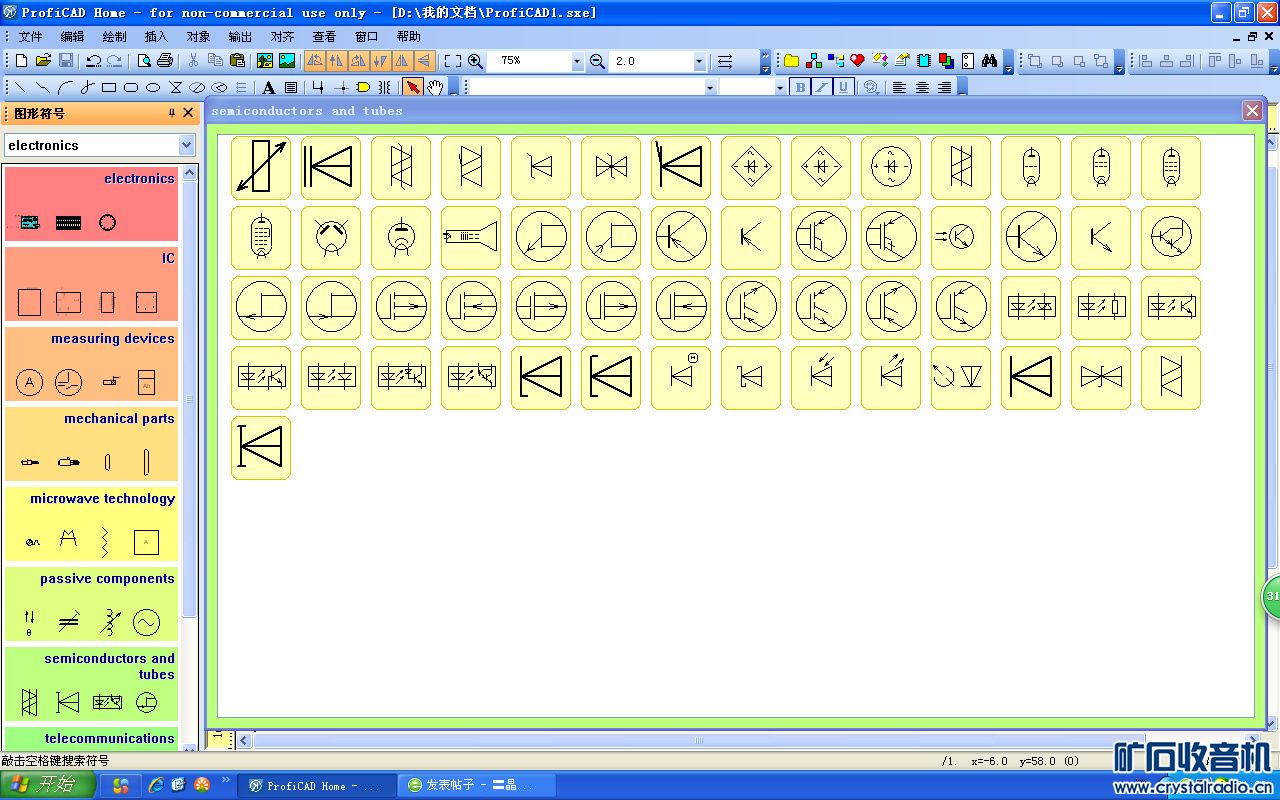Open the 文件 menu

click(30, 36)
